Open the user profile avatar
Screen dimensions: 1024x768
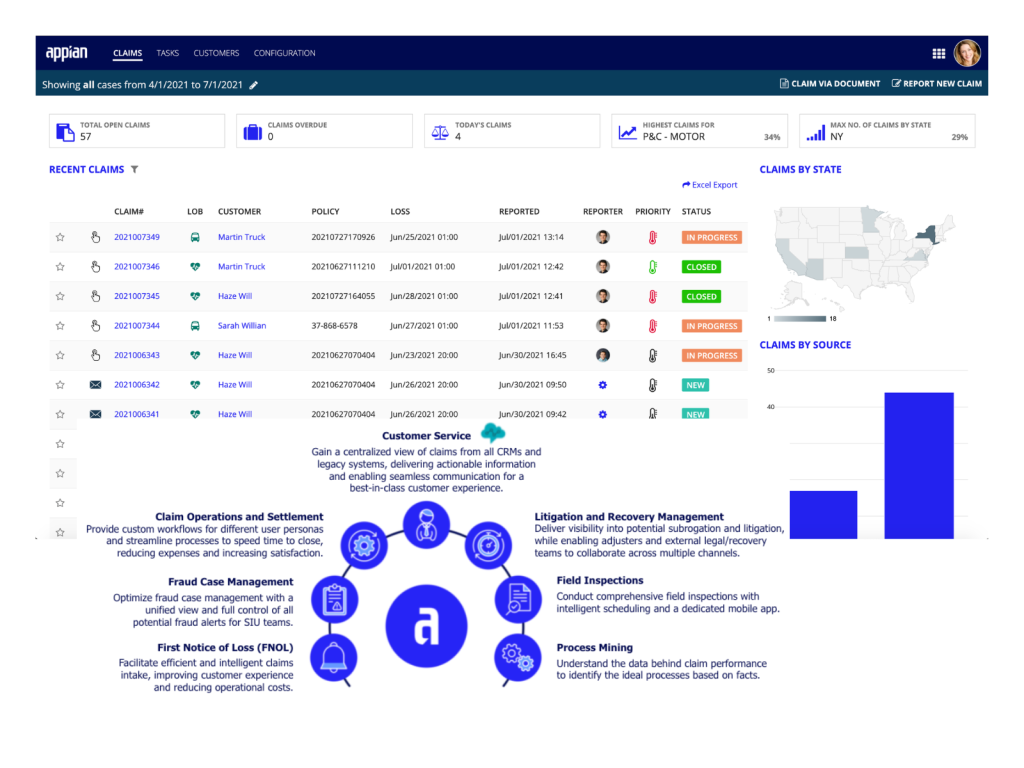click(x=967, y=53)
